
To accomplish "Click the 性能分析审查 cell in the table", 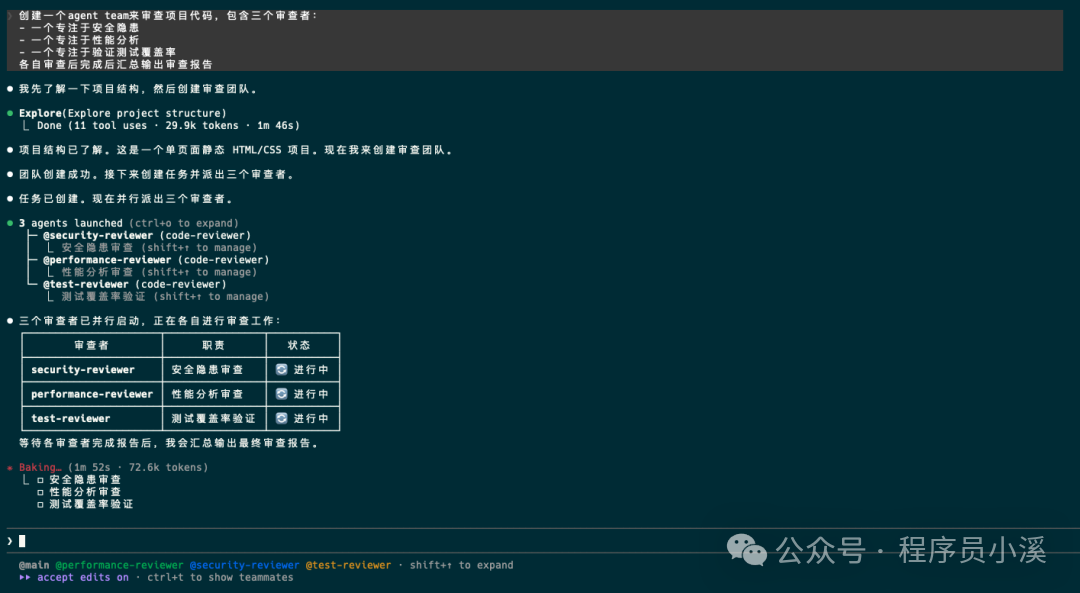I will 214,394.
